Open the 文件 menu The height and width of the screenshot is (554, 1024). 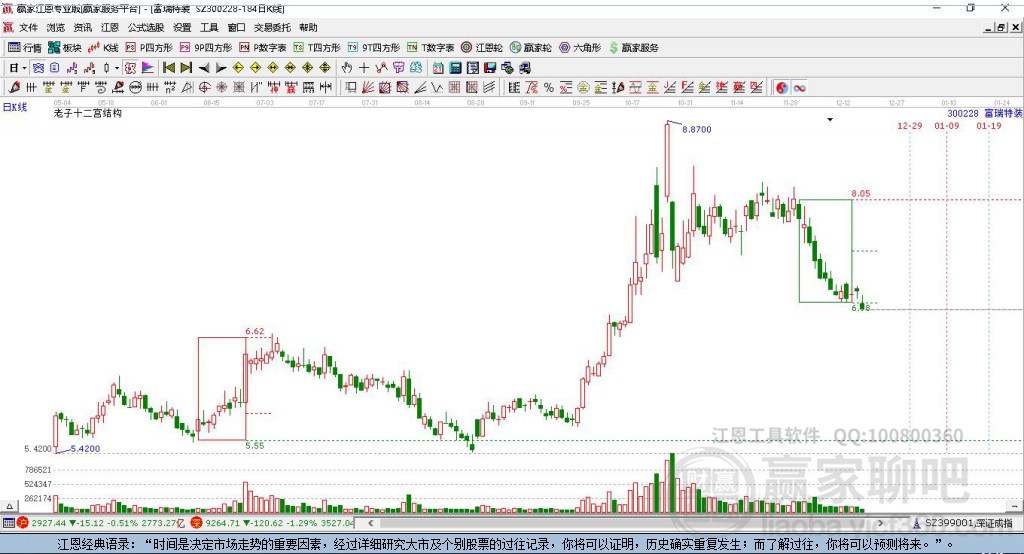[28, 27]
